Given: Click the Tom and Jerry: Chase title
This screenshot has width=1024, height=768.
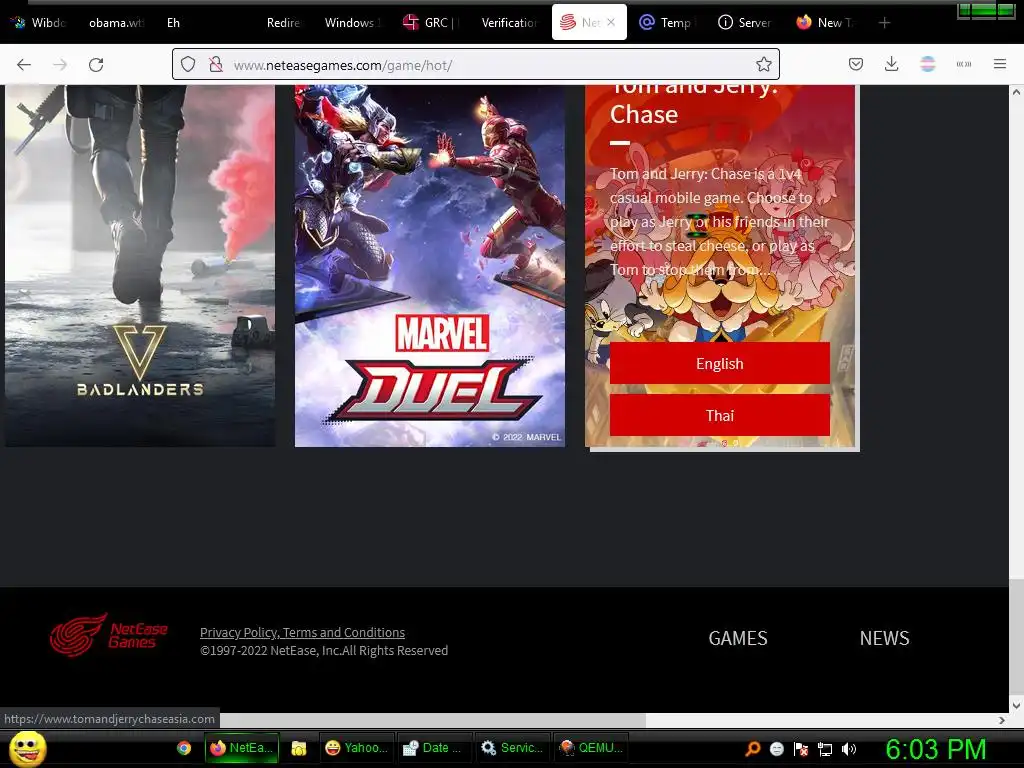Looking at the screenshot, I should [694, 103].
